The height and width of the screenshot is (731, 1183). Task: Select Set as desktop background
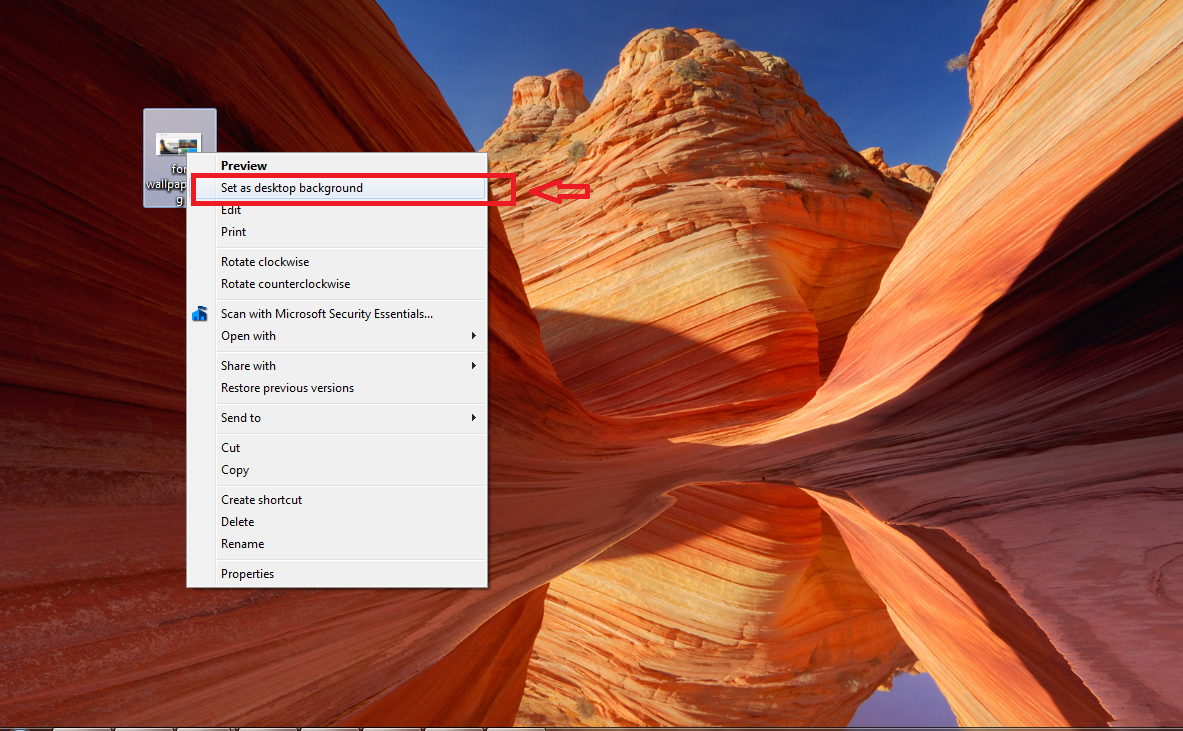pyautogui.click(x=292, y=188)
